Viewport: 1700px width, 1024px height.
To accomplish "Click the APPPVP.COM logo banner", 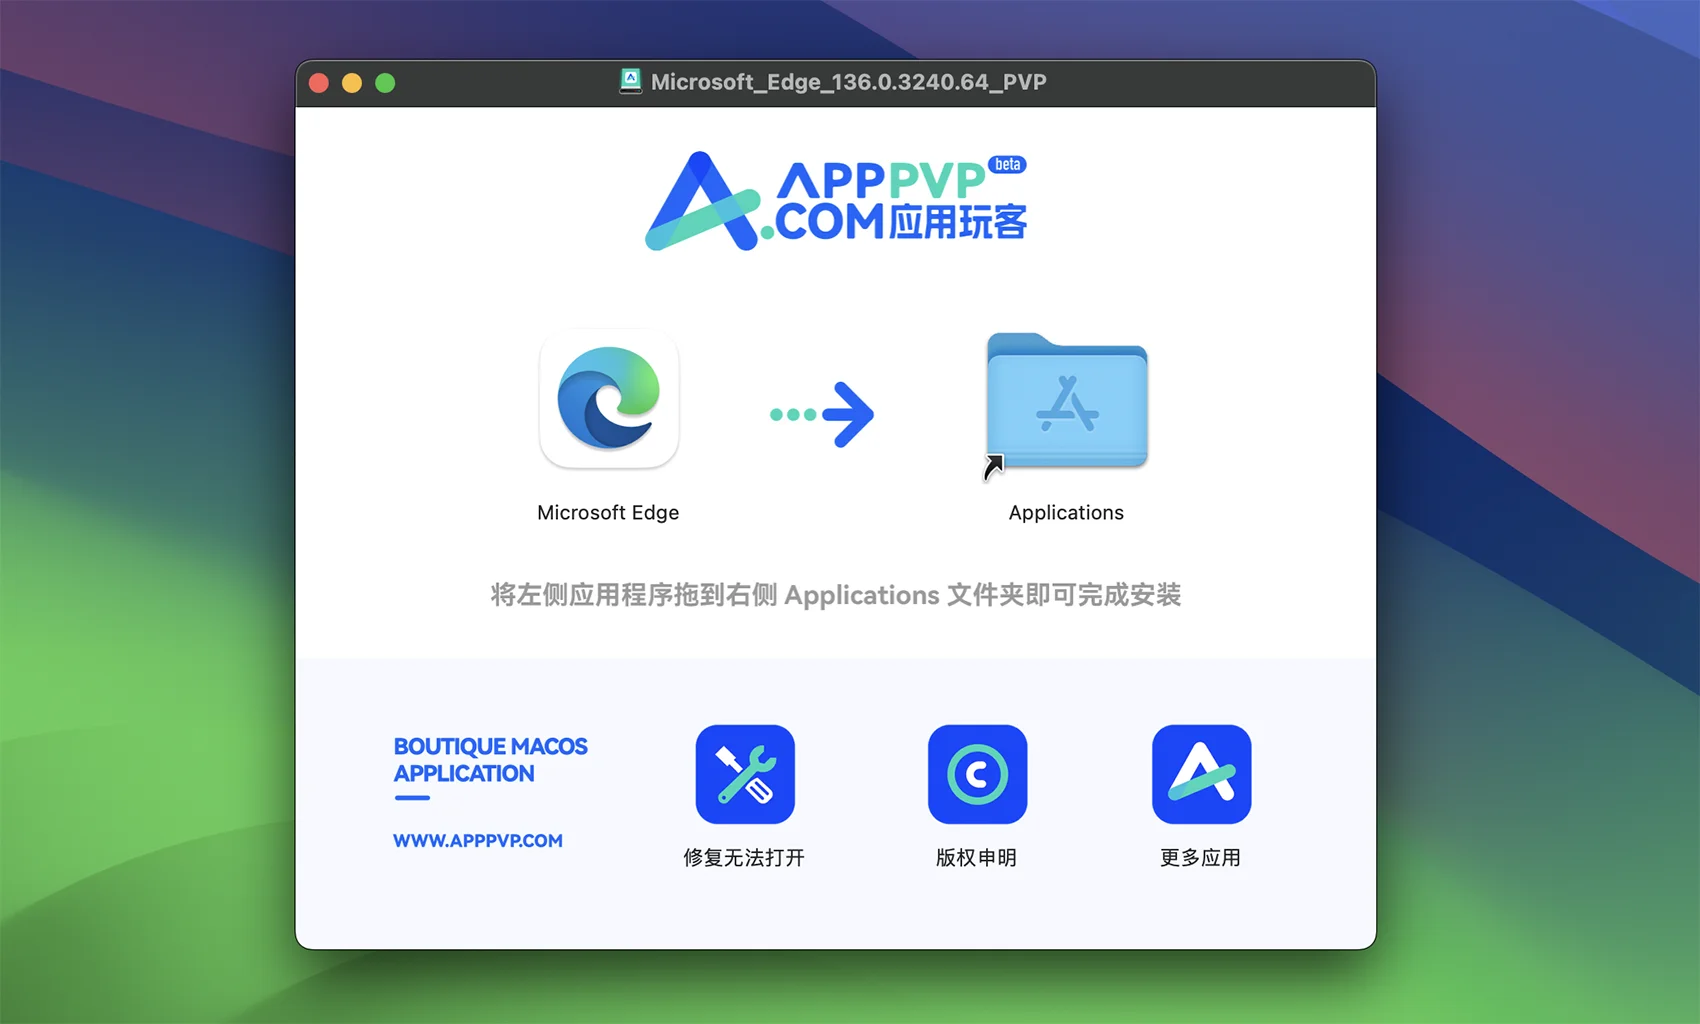I will (x=836, y=201).
